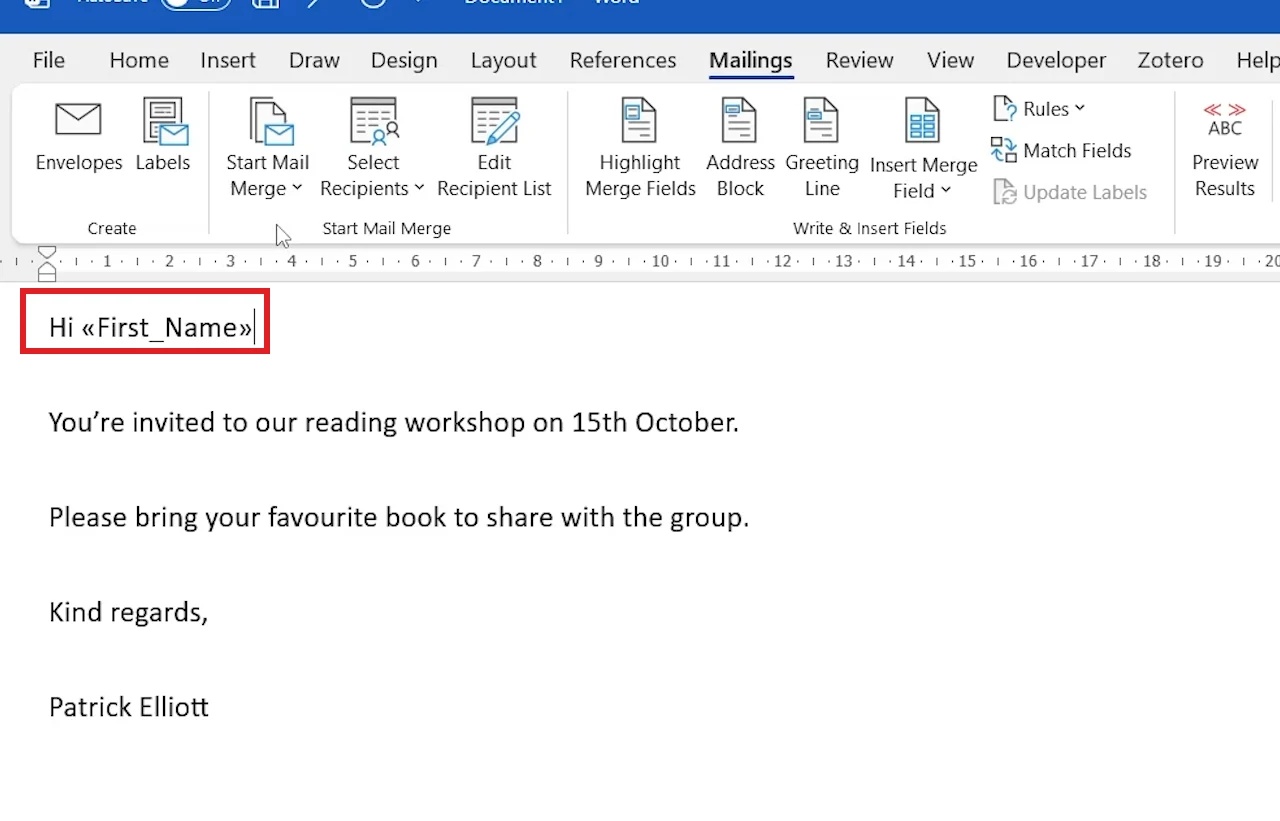Viewport: 1280px width, 821px height.
Task: Toggle Highlight Merge Fields
Action: pyautogui.click(x=640, y=148)
